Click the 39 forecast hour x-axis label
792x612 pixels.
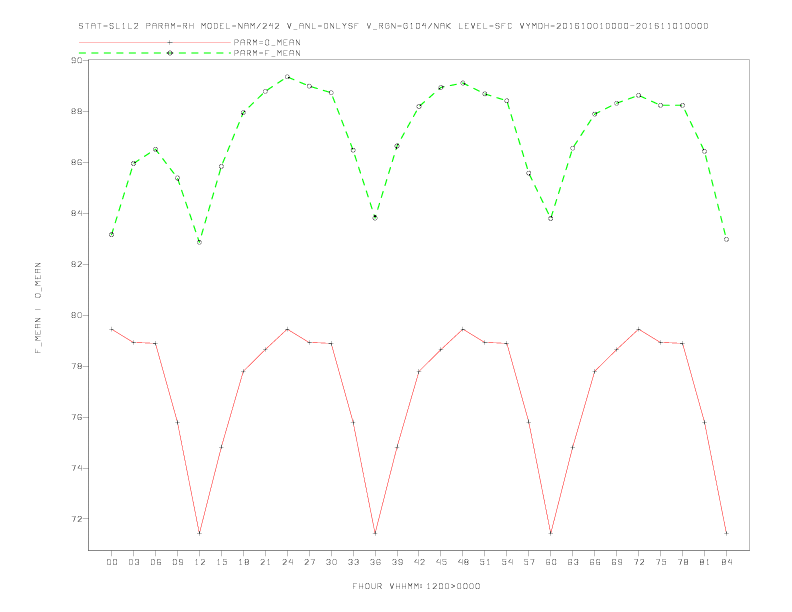[x=397, y=562]
